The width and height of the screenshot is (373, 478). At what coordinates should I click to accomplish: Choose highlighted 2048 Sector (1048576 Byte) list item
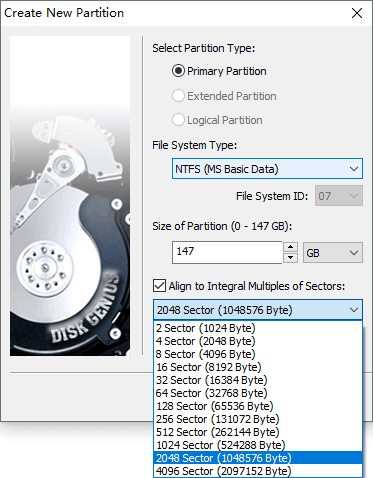pyautogui.click(x=258, y=458)
